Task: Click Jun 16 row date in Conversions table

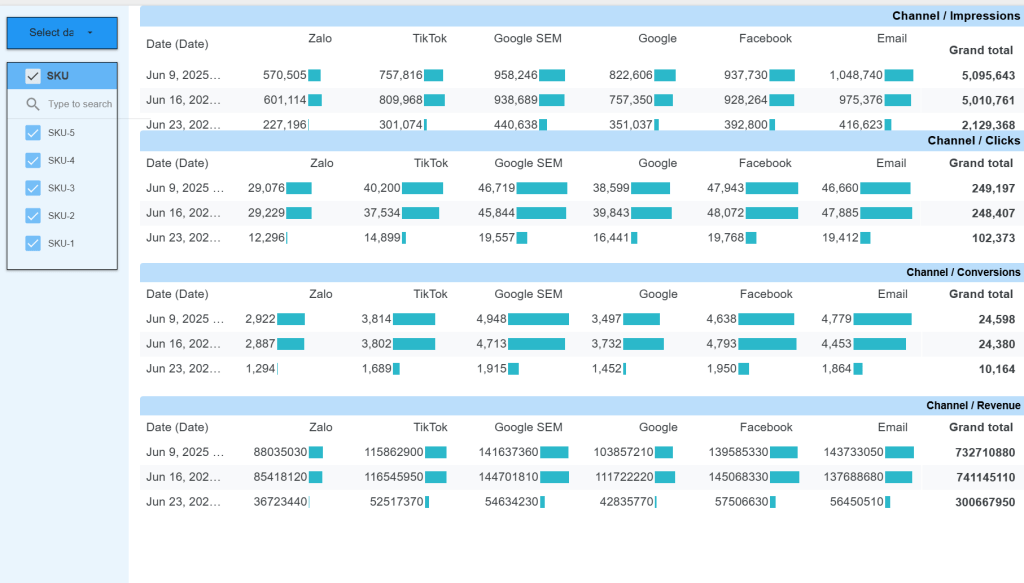Action: point(183,344)
